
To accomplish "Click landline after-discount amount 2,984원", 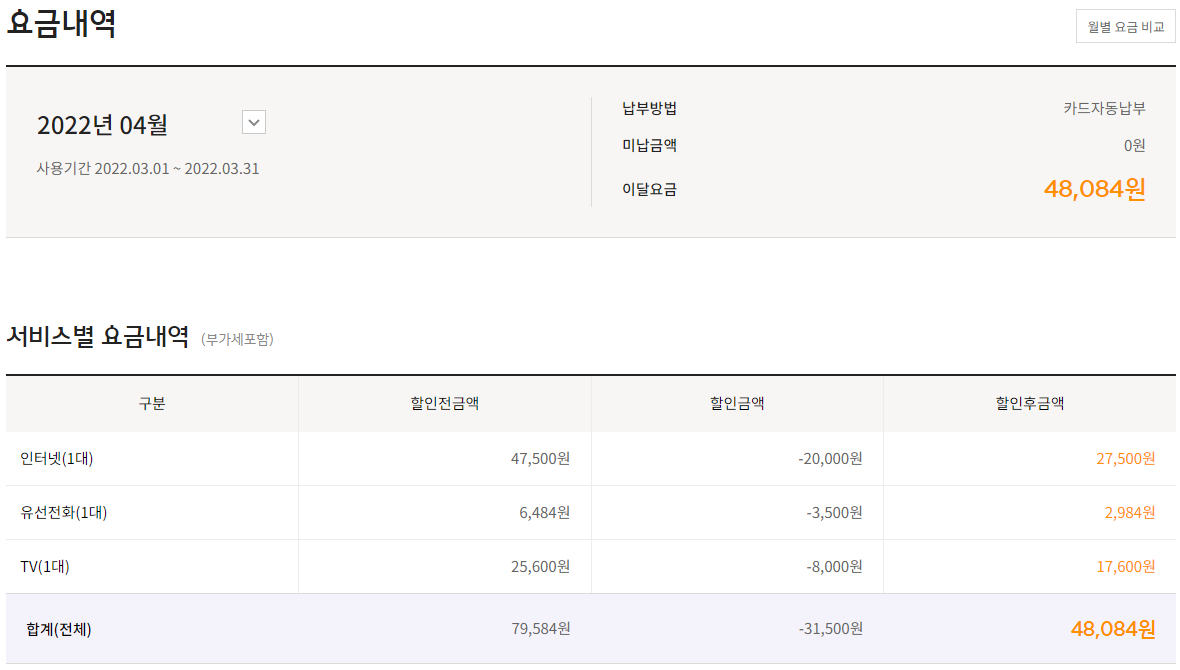I will pyautogui.click(x=1129, y=513).
